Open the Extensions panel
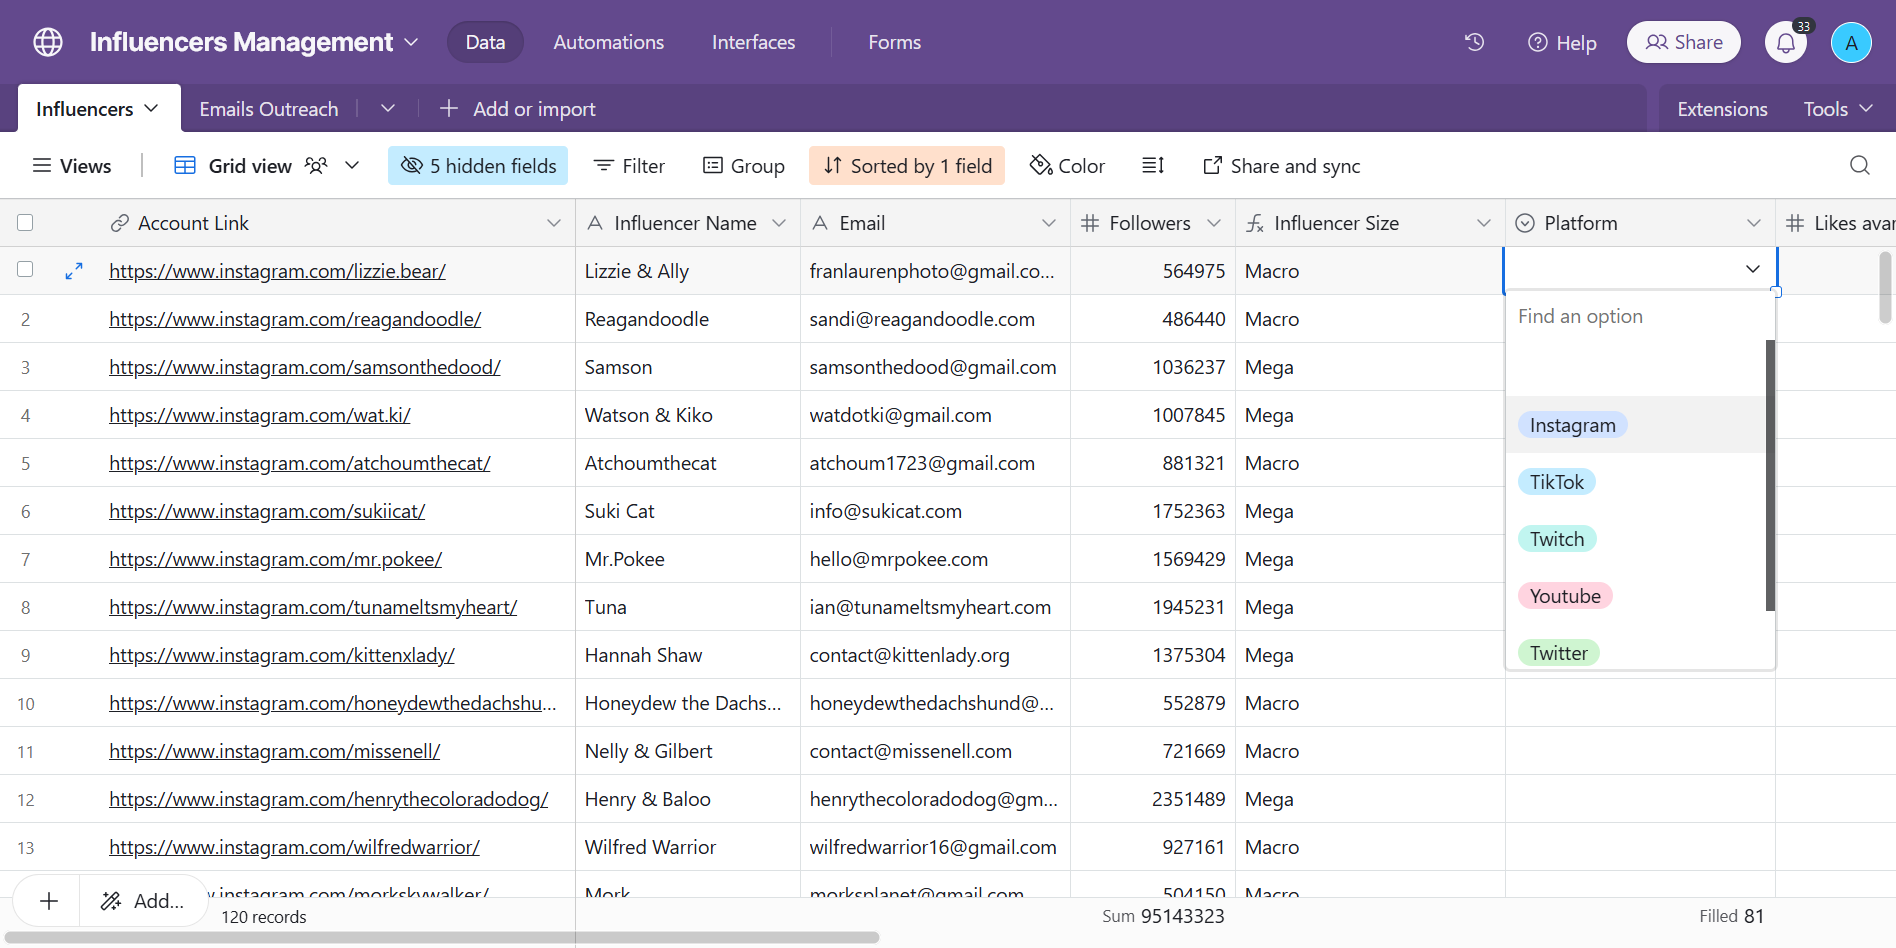 coord(1722,109)
